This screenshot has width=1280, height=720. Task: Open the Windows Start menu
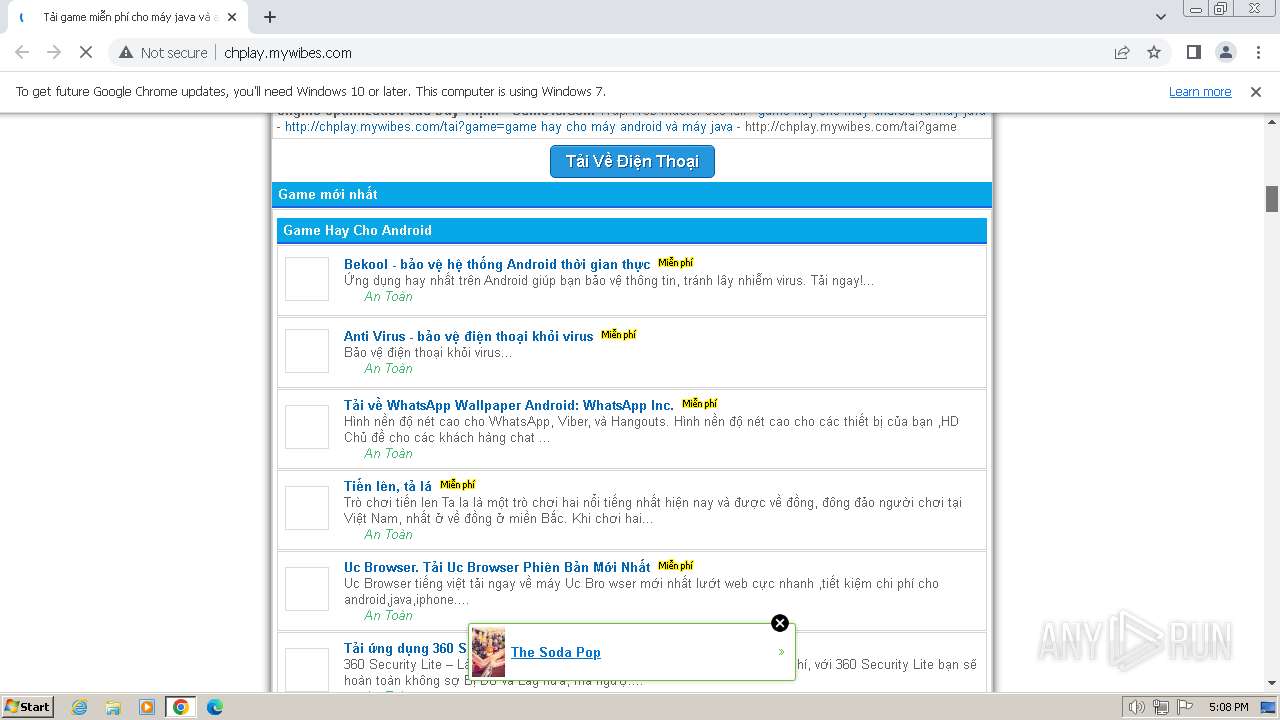27,707
